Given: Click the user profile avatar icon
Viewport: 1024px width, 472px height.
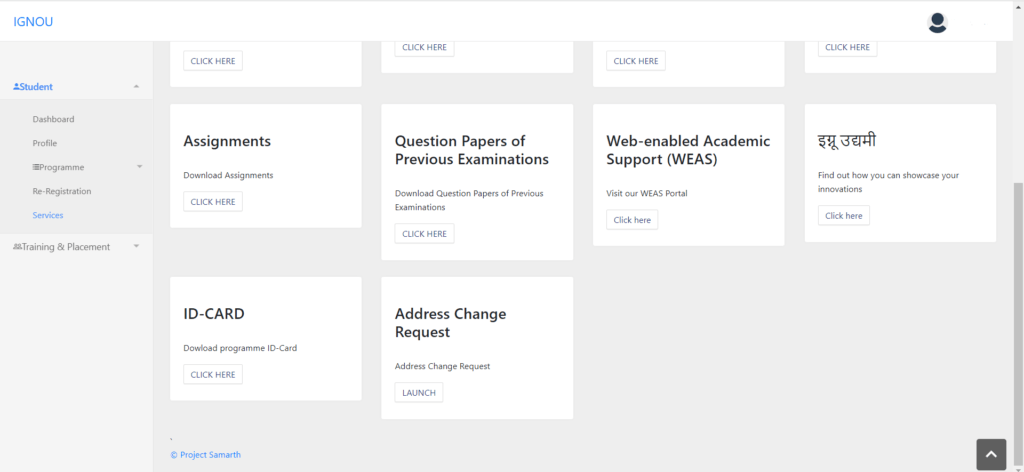Looking at the screenshot, I should pyautogui.click(x=937, y=22).
